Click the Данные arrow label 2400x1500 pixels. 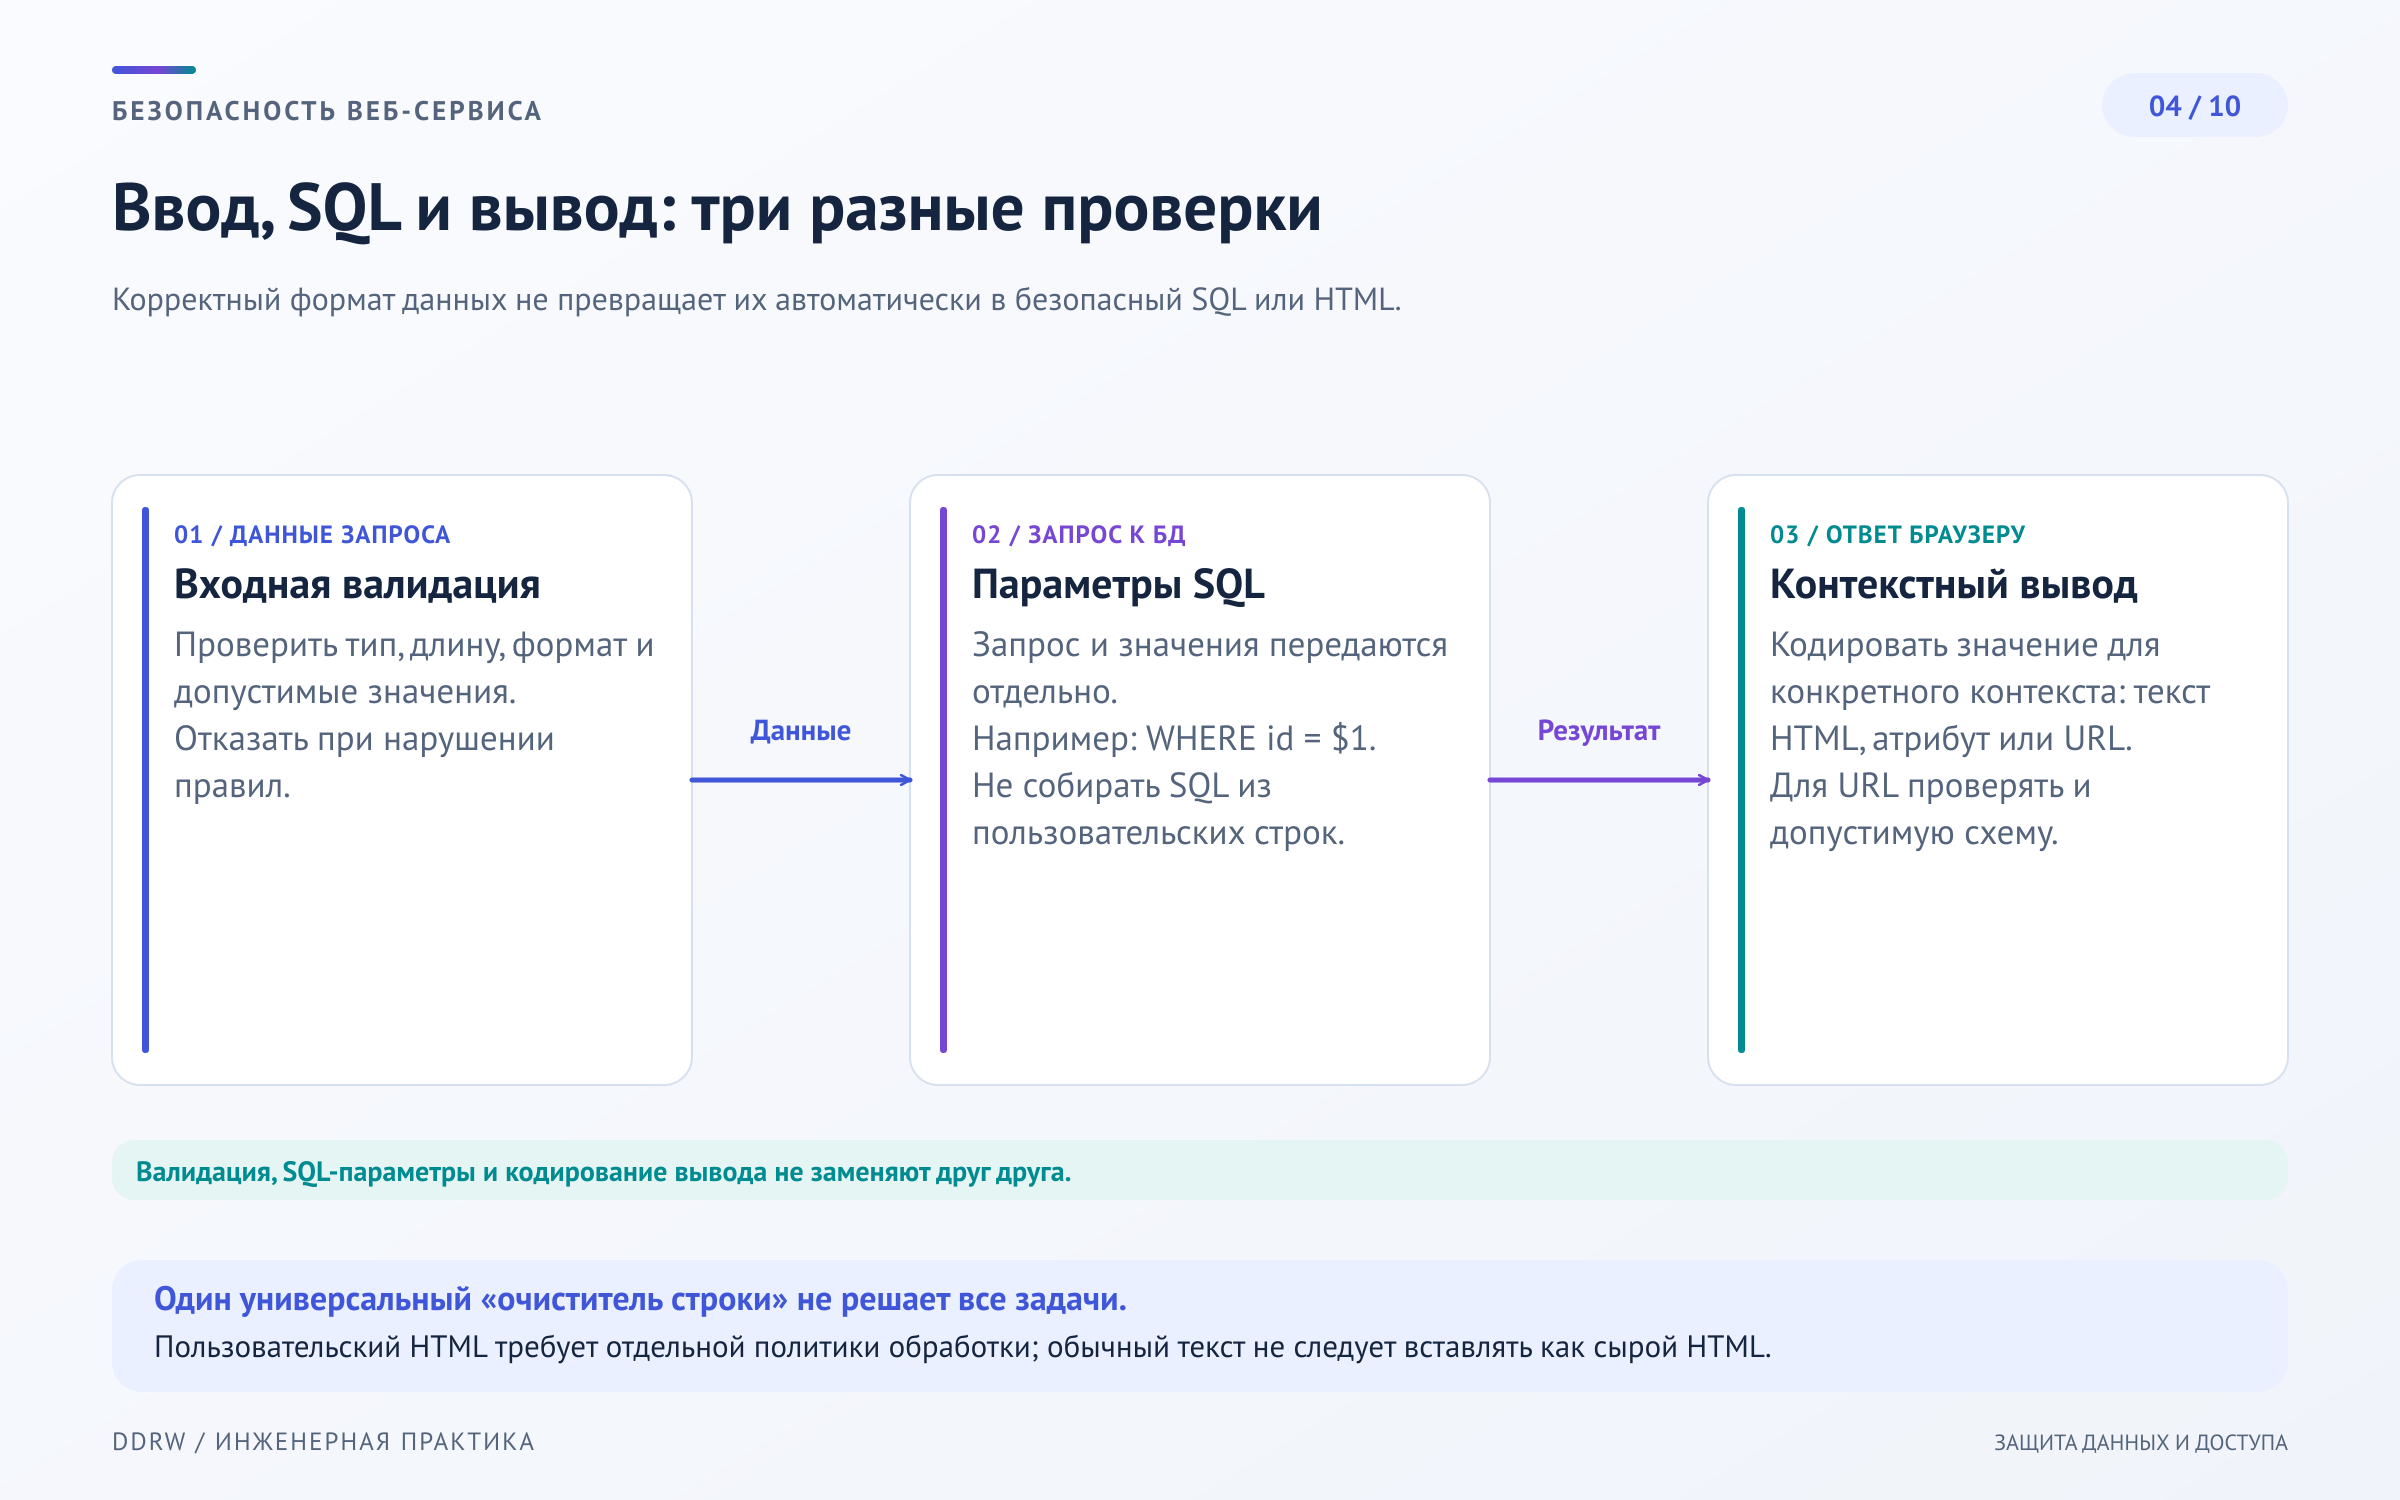click(x=800, y=731)
